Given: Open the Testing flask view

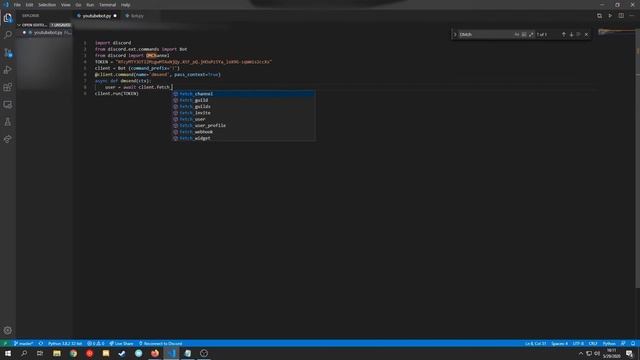Looking at the screenshot, I should pos(8,122).
